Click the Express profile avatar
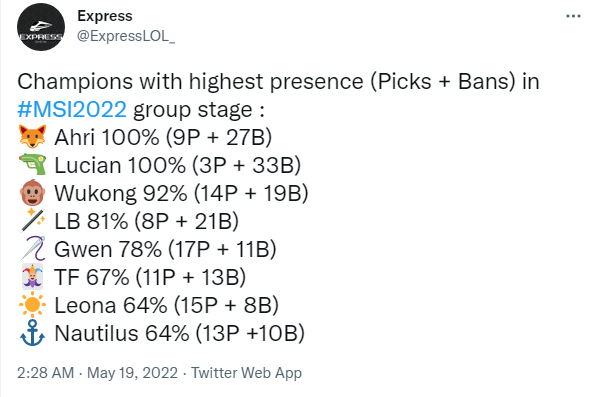 click(x=41, y=27)
